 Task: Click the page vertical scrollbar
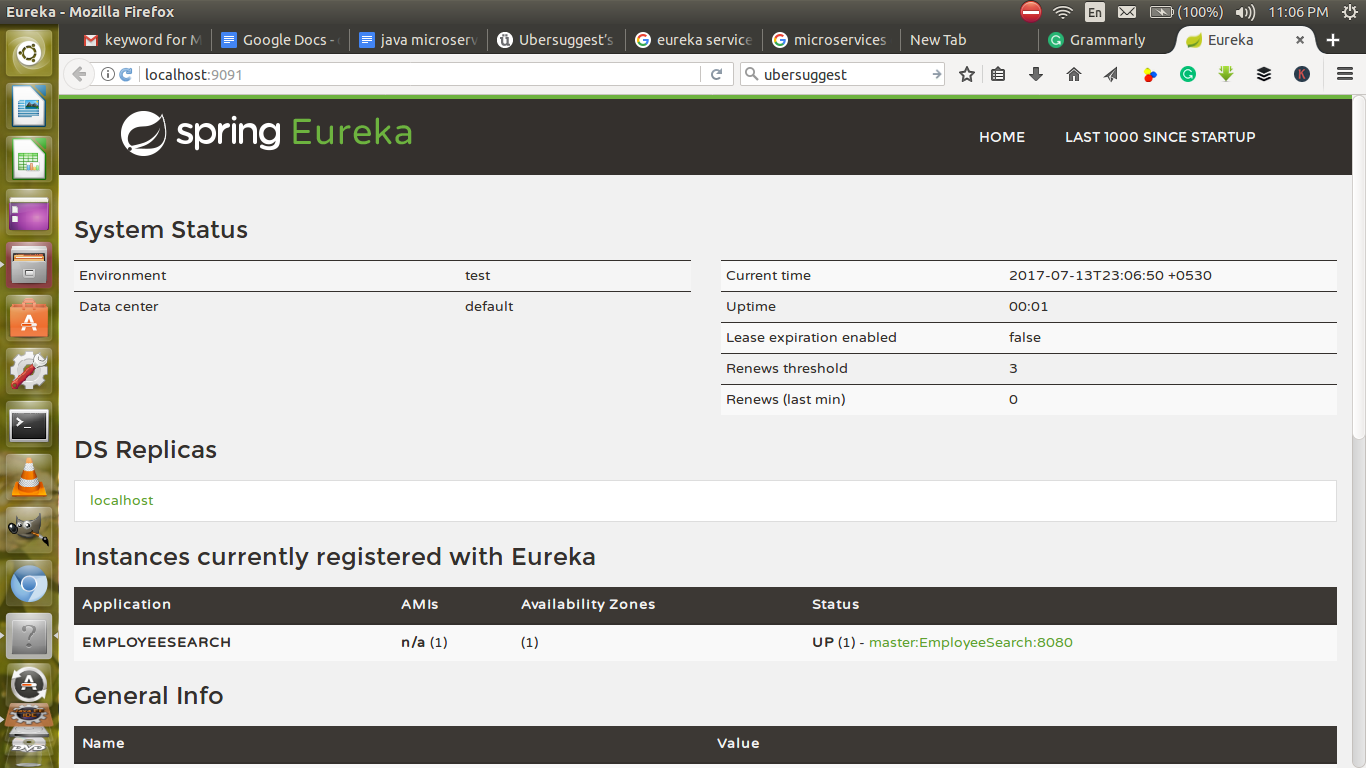click(x=1358, y=265)
